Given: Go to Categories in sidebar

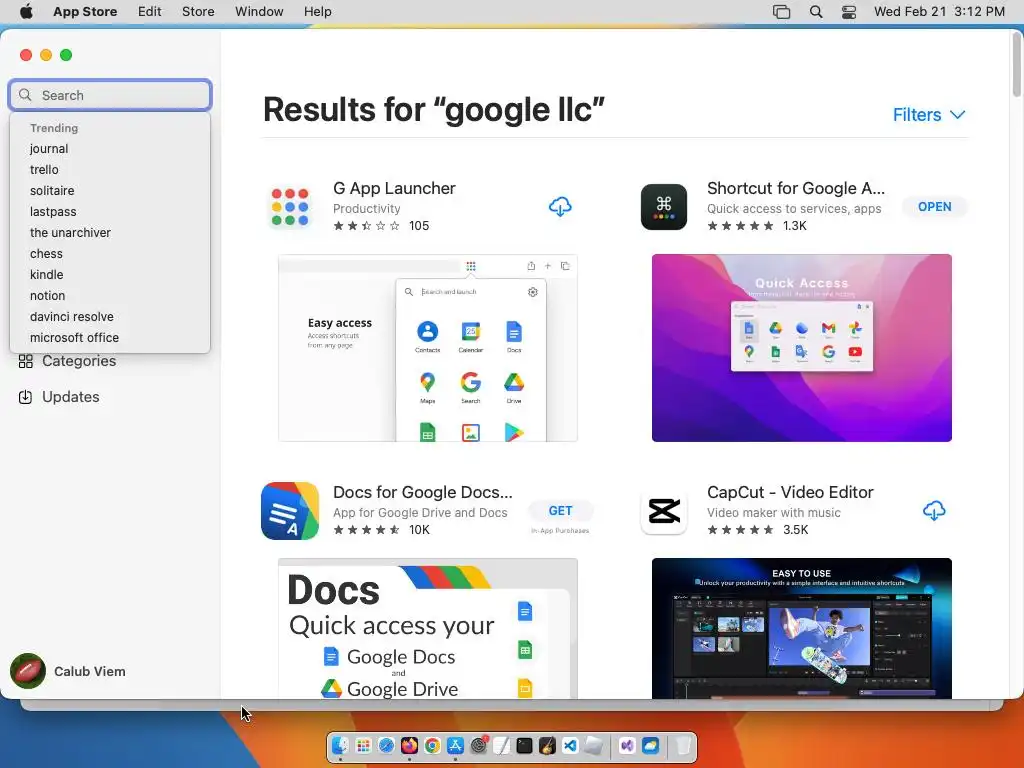Looking at the screenshot, I should click(79, 361).
